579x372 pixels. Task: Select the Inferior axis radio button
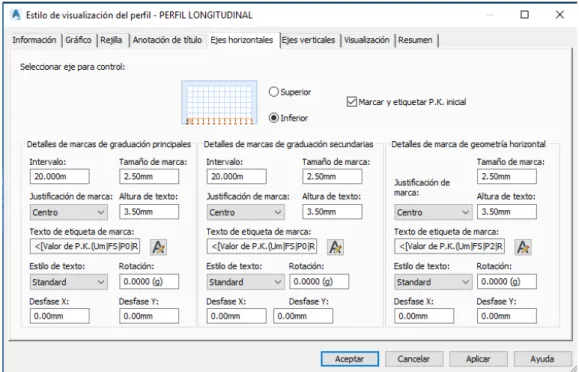(274, 118)
